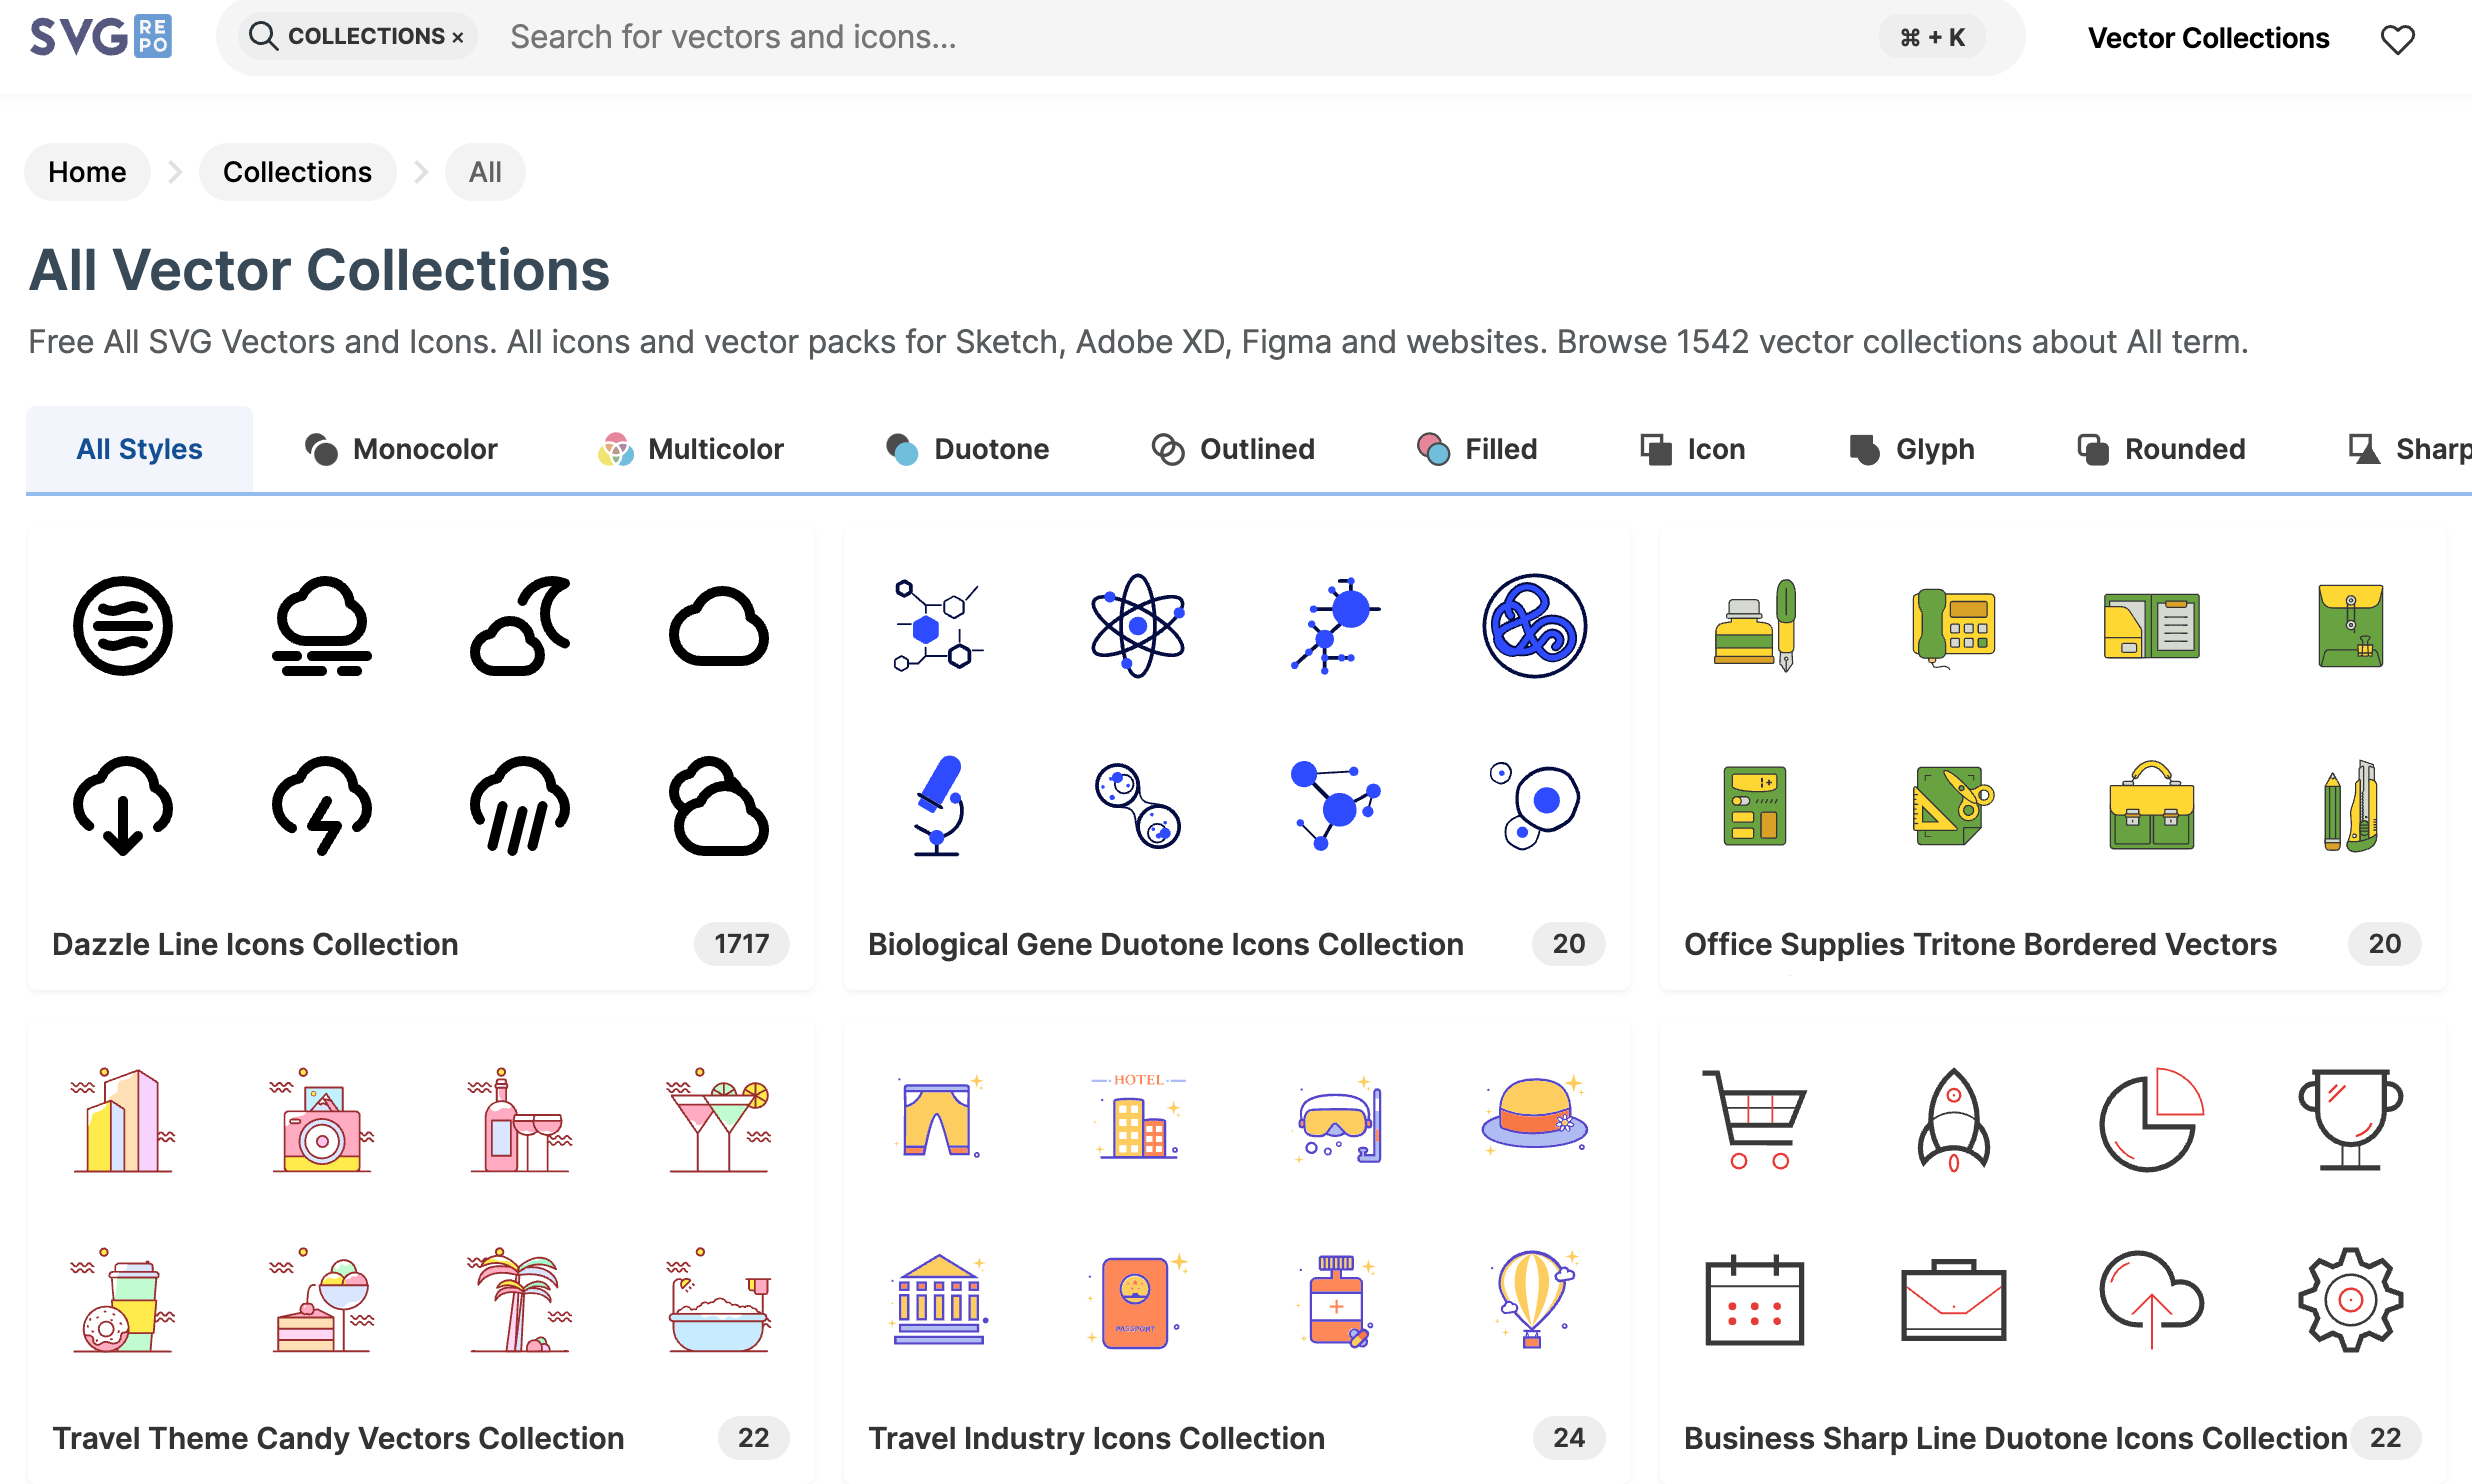Select the Glyph style tab
This screenshot has height=1484, width=2472.
1912,449
